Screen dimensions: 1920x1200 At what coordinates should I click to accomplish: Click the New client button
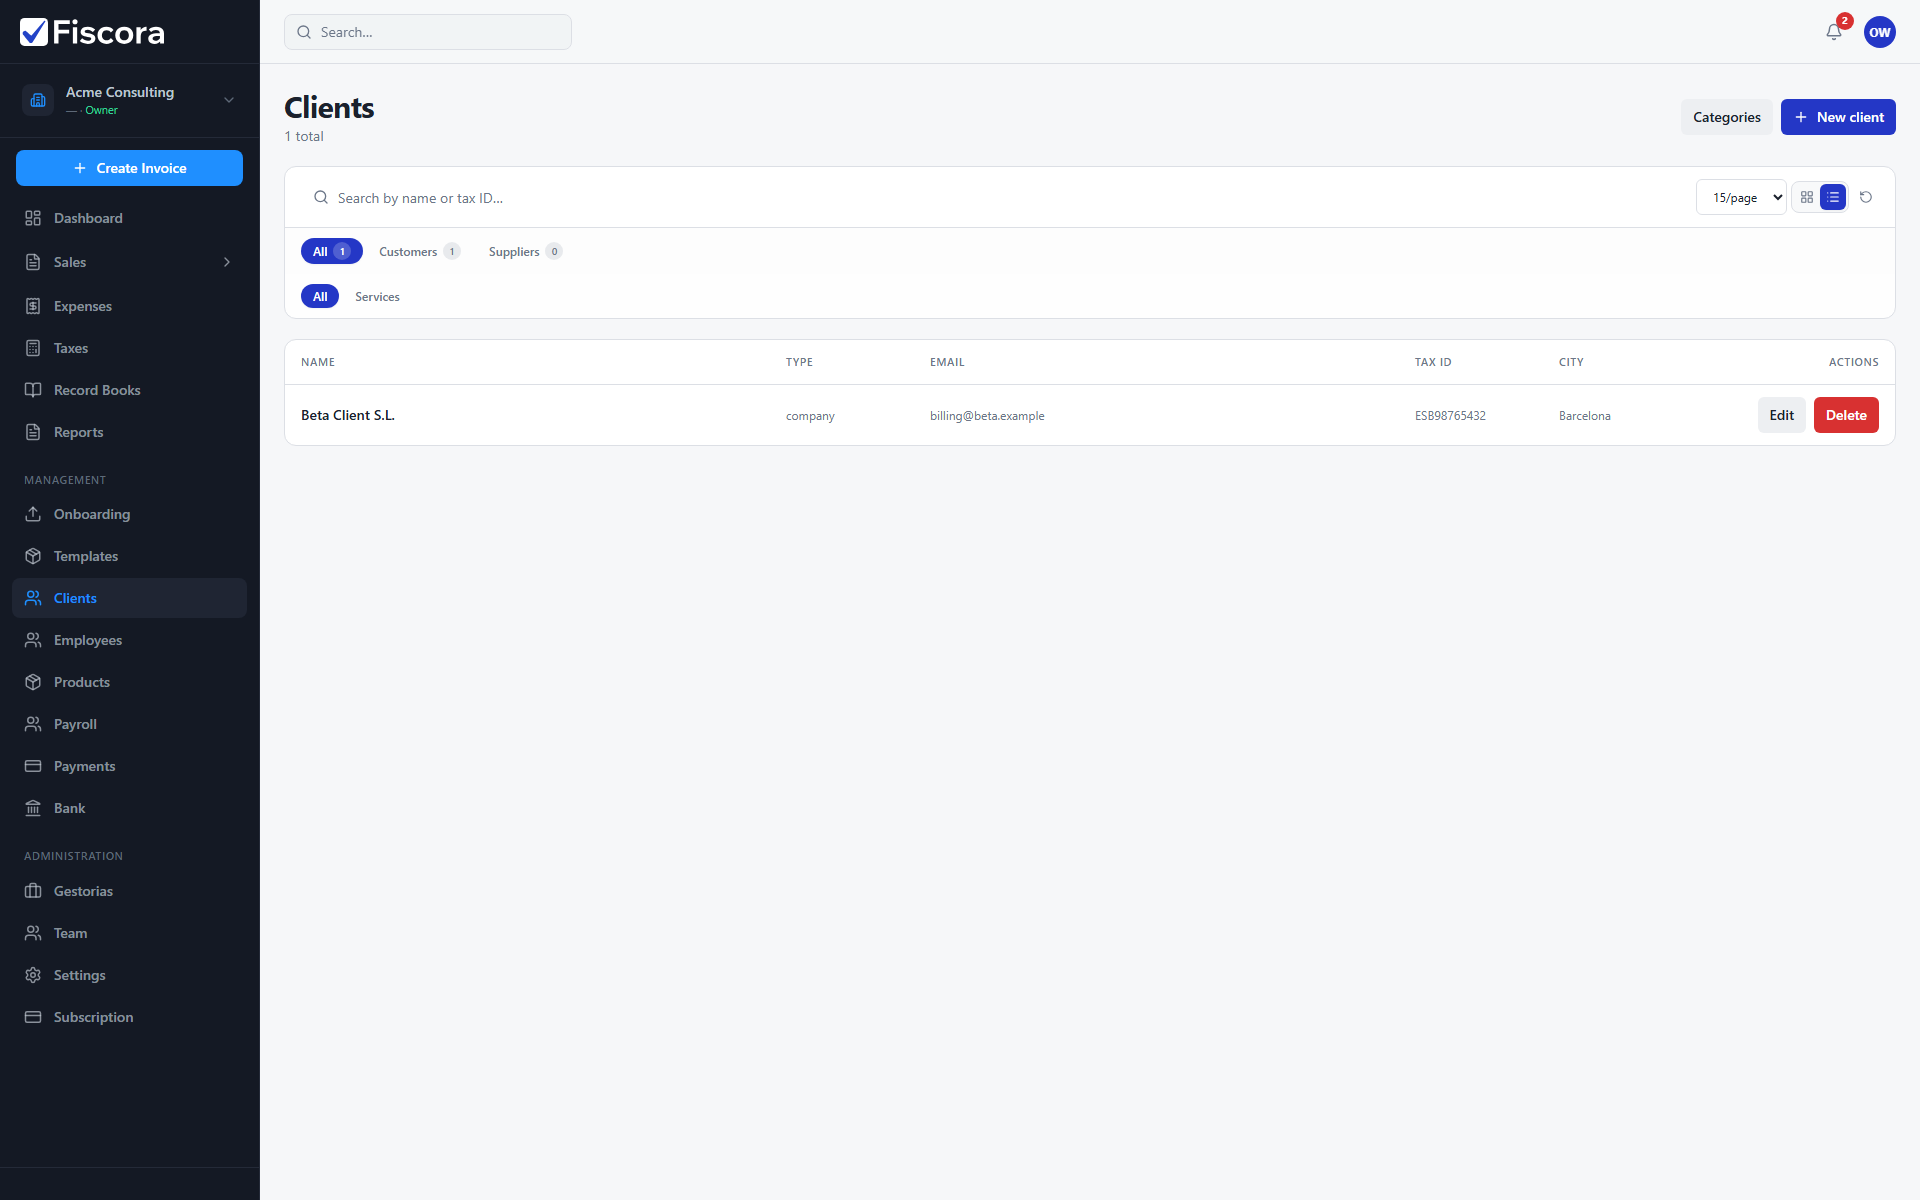coord(1838,117)
